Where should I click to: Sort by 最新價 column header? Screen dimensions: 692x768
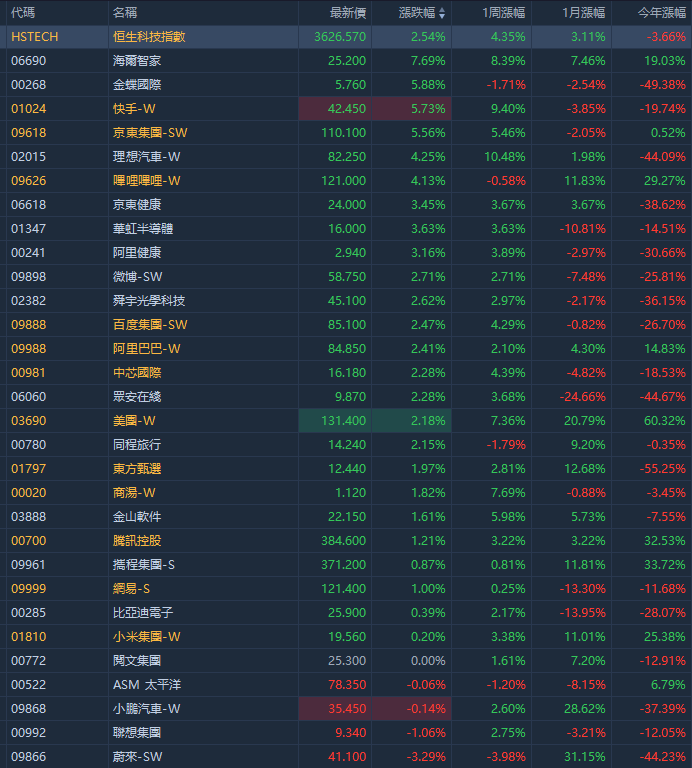(348, 13)
